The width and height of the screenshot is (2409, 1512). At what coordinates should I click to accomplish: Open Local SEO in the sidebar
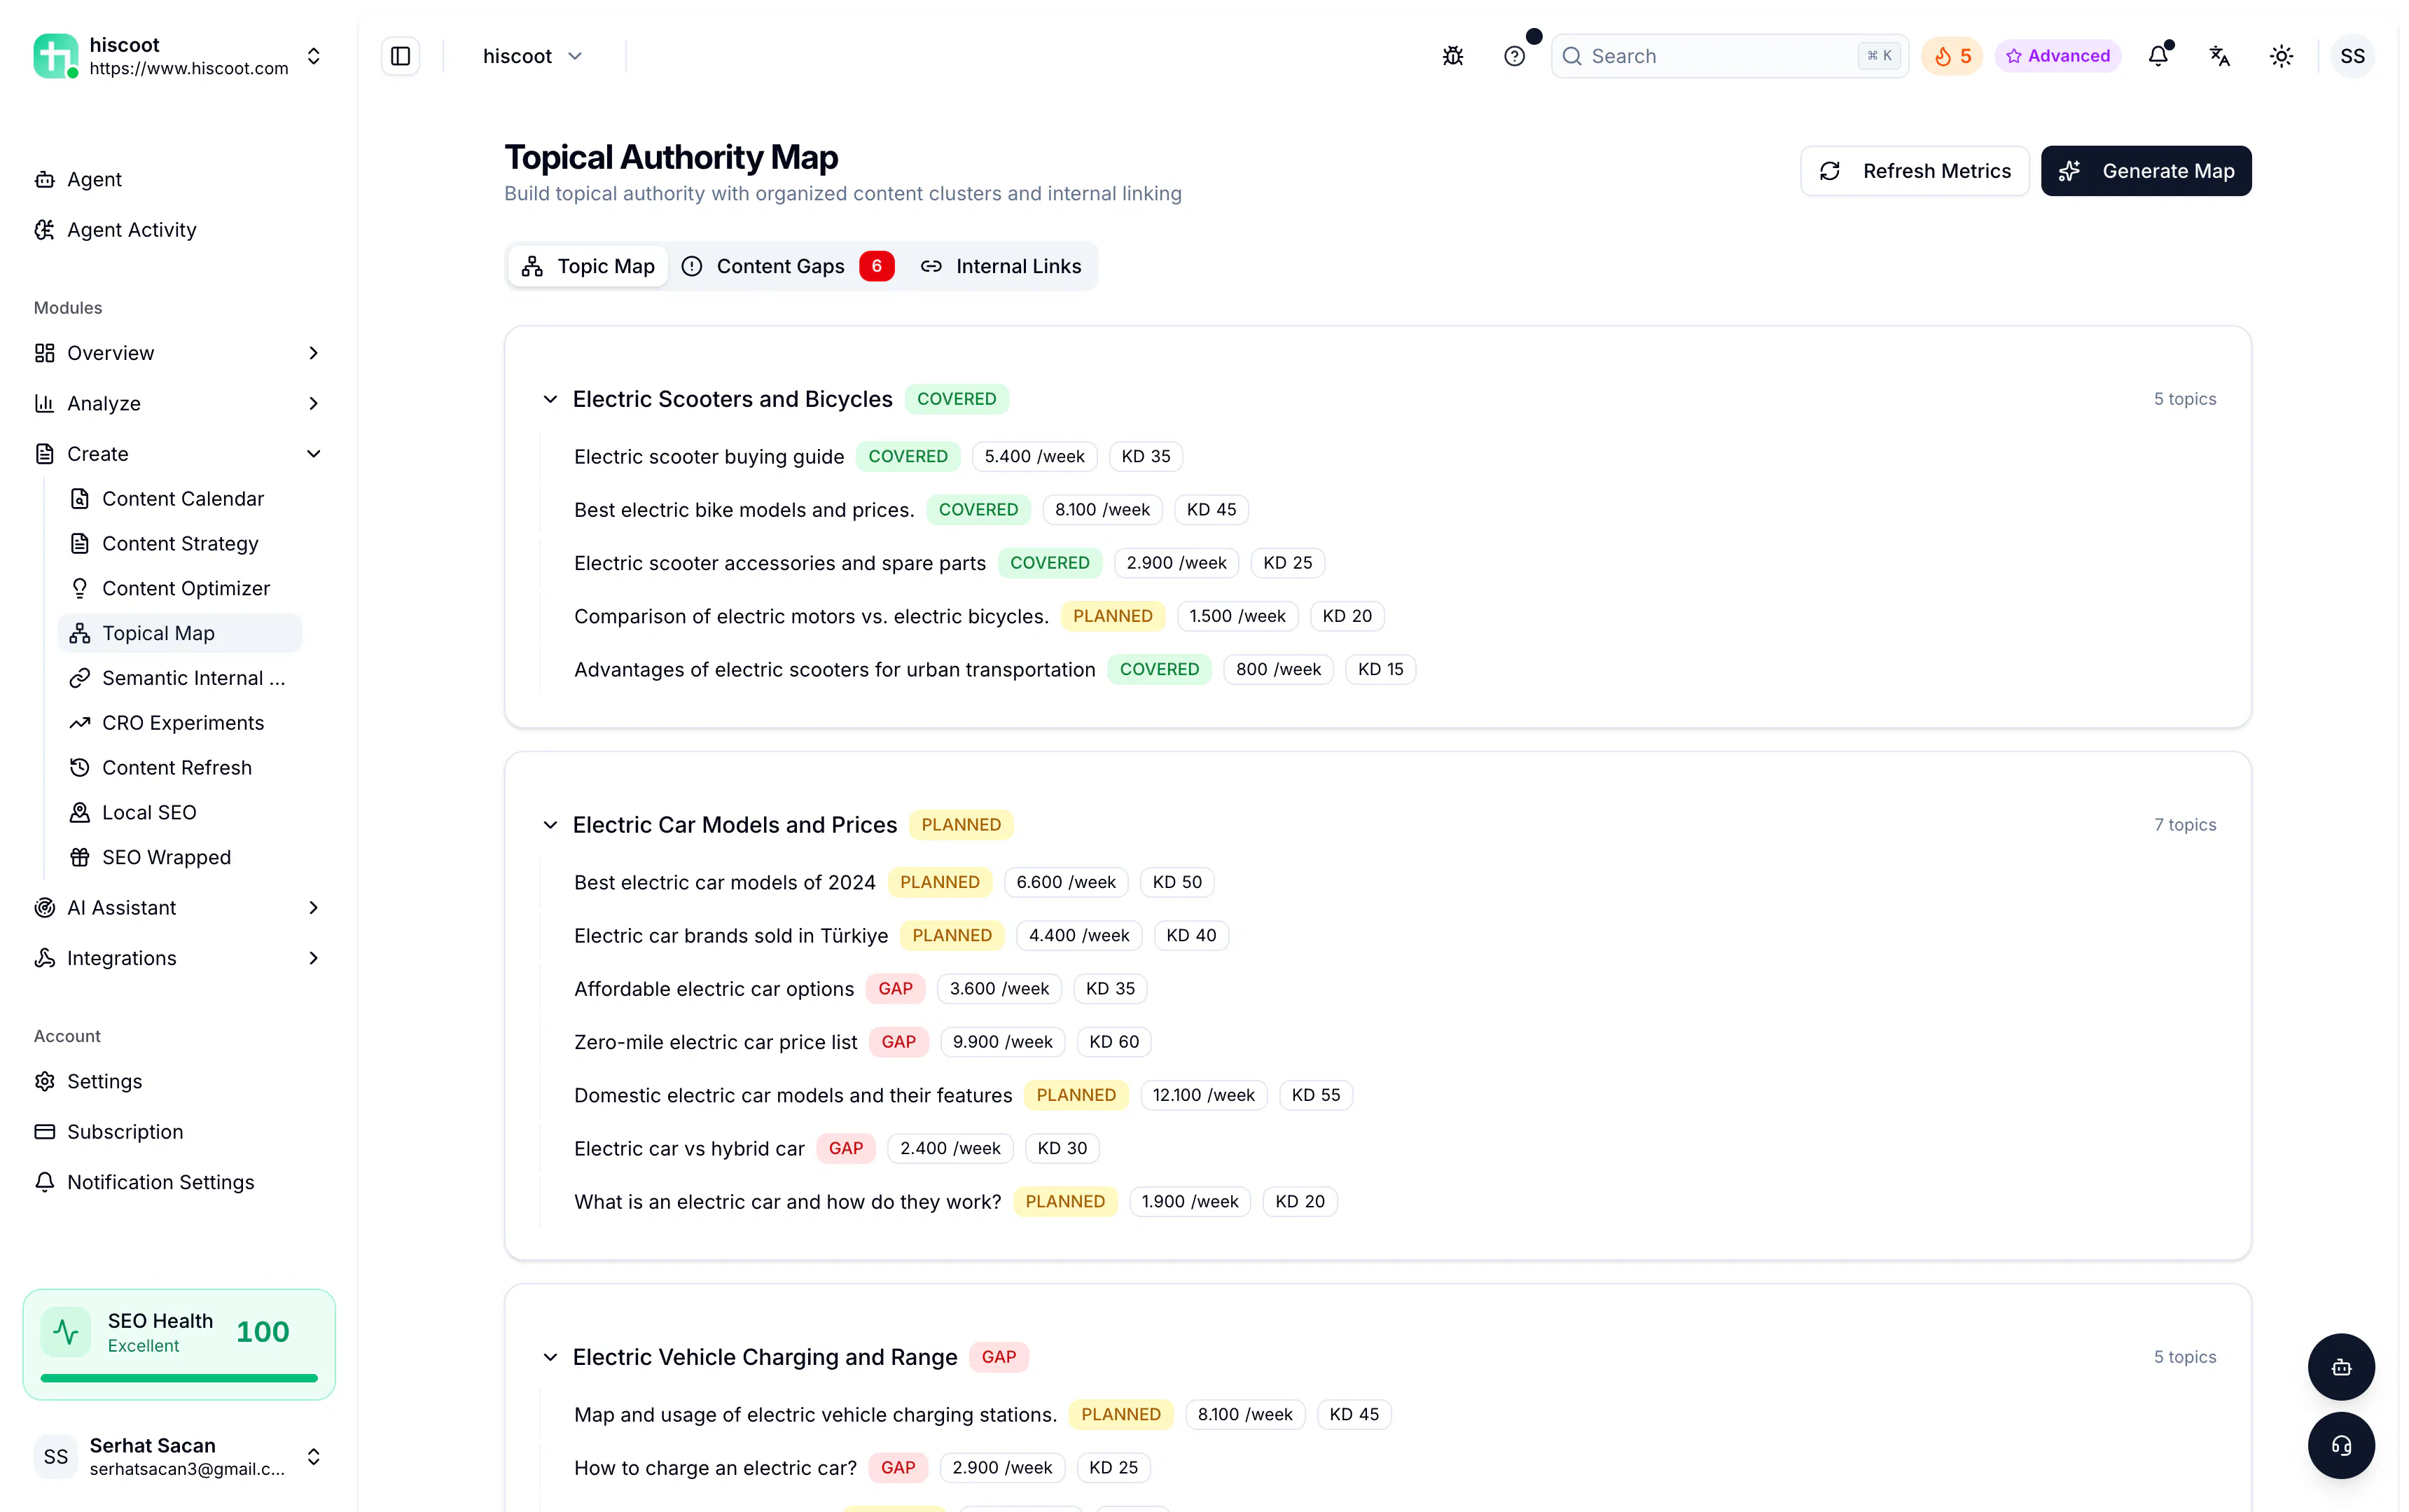click(180, 812)
